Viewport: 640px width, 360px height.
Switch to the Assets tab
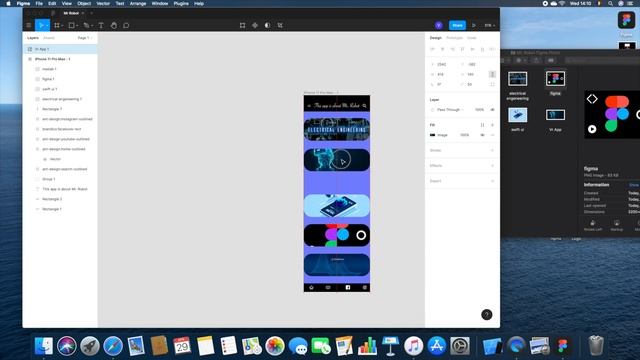coord(49,38)
